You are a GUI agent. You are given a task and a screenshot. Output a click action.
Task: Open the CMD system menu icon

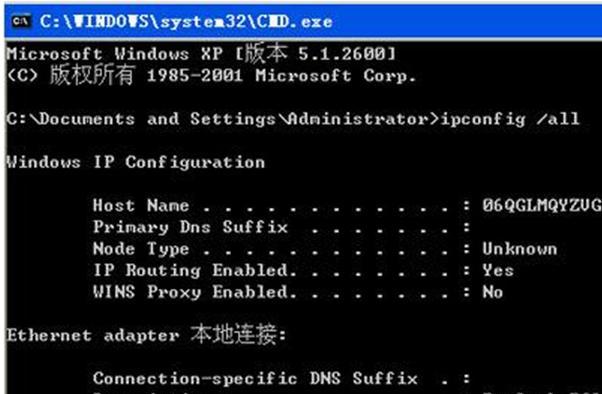(21, 21)
